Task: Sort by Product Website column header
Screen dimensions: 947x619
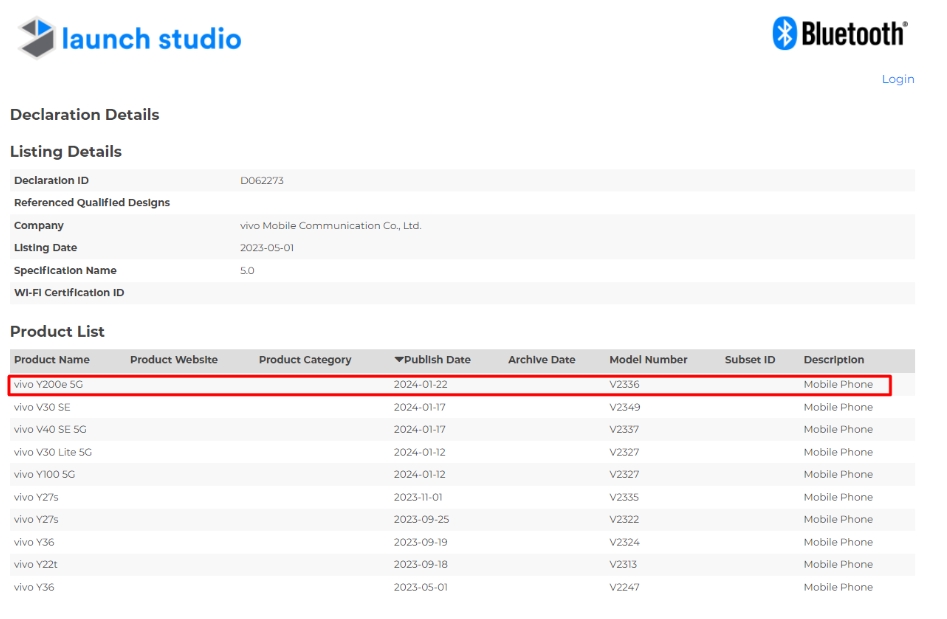Action: coord(174,360)
